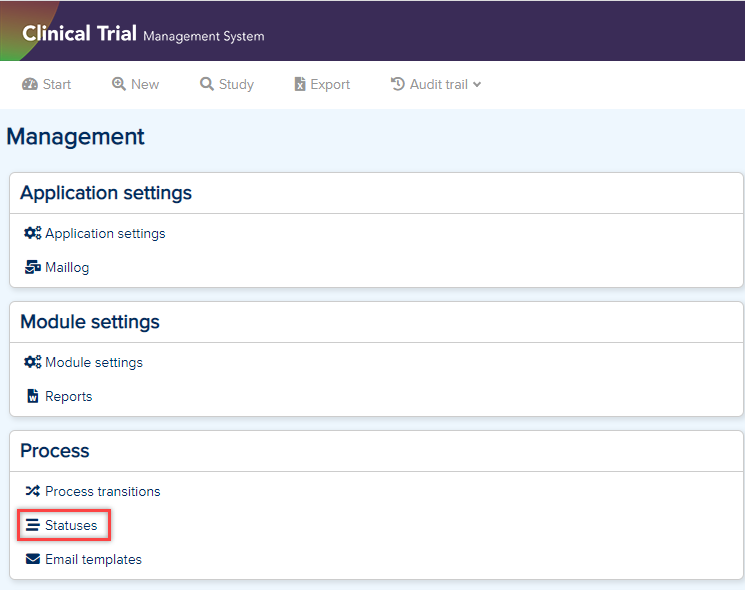Click the Module settings section heading
745x590 pixels.
(90, 322)
